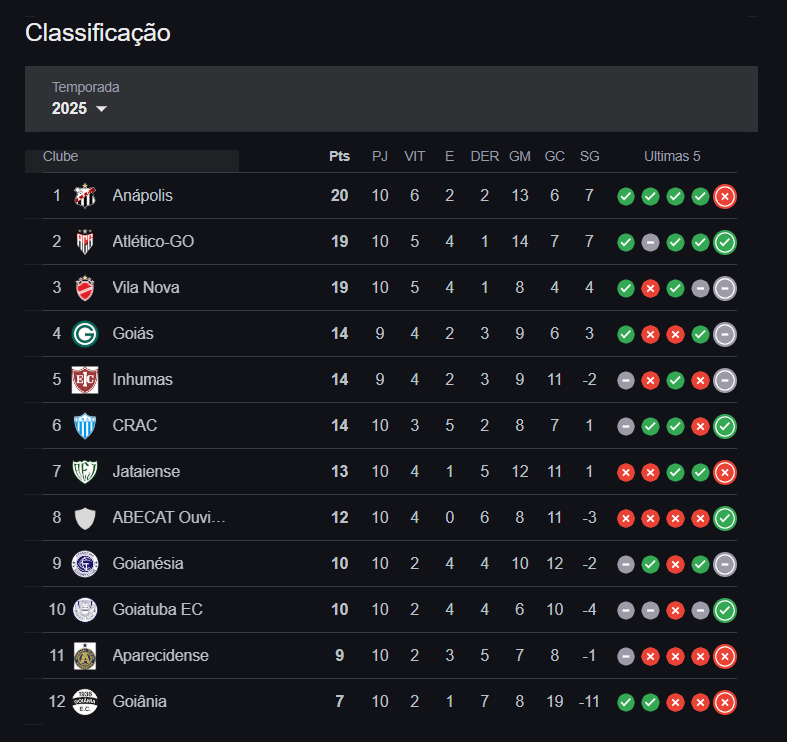Click Goiás latest match draw indicator

[725, 334]
